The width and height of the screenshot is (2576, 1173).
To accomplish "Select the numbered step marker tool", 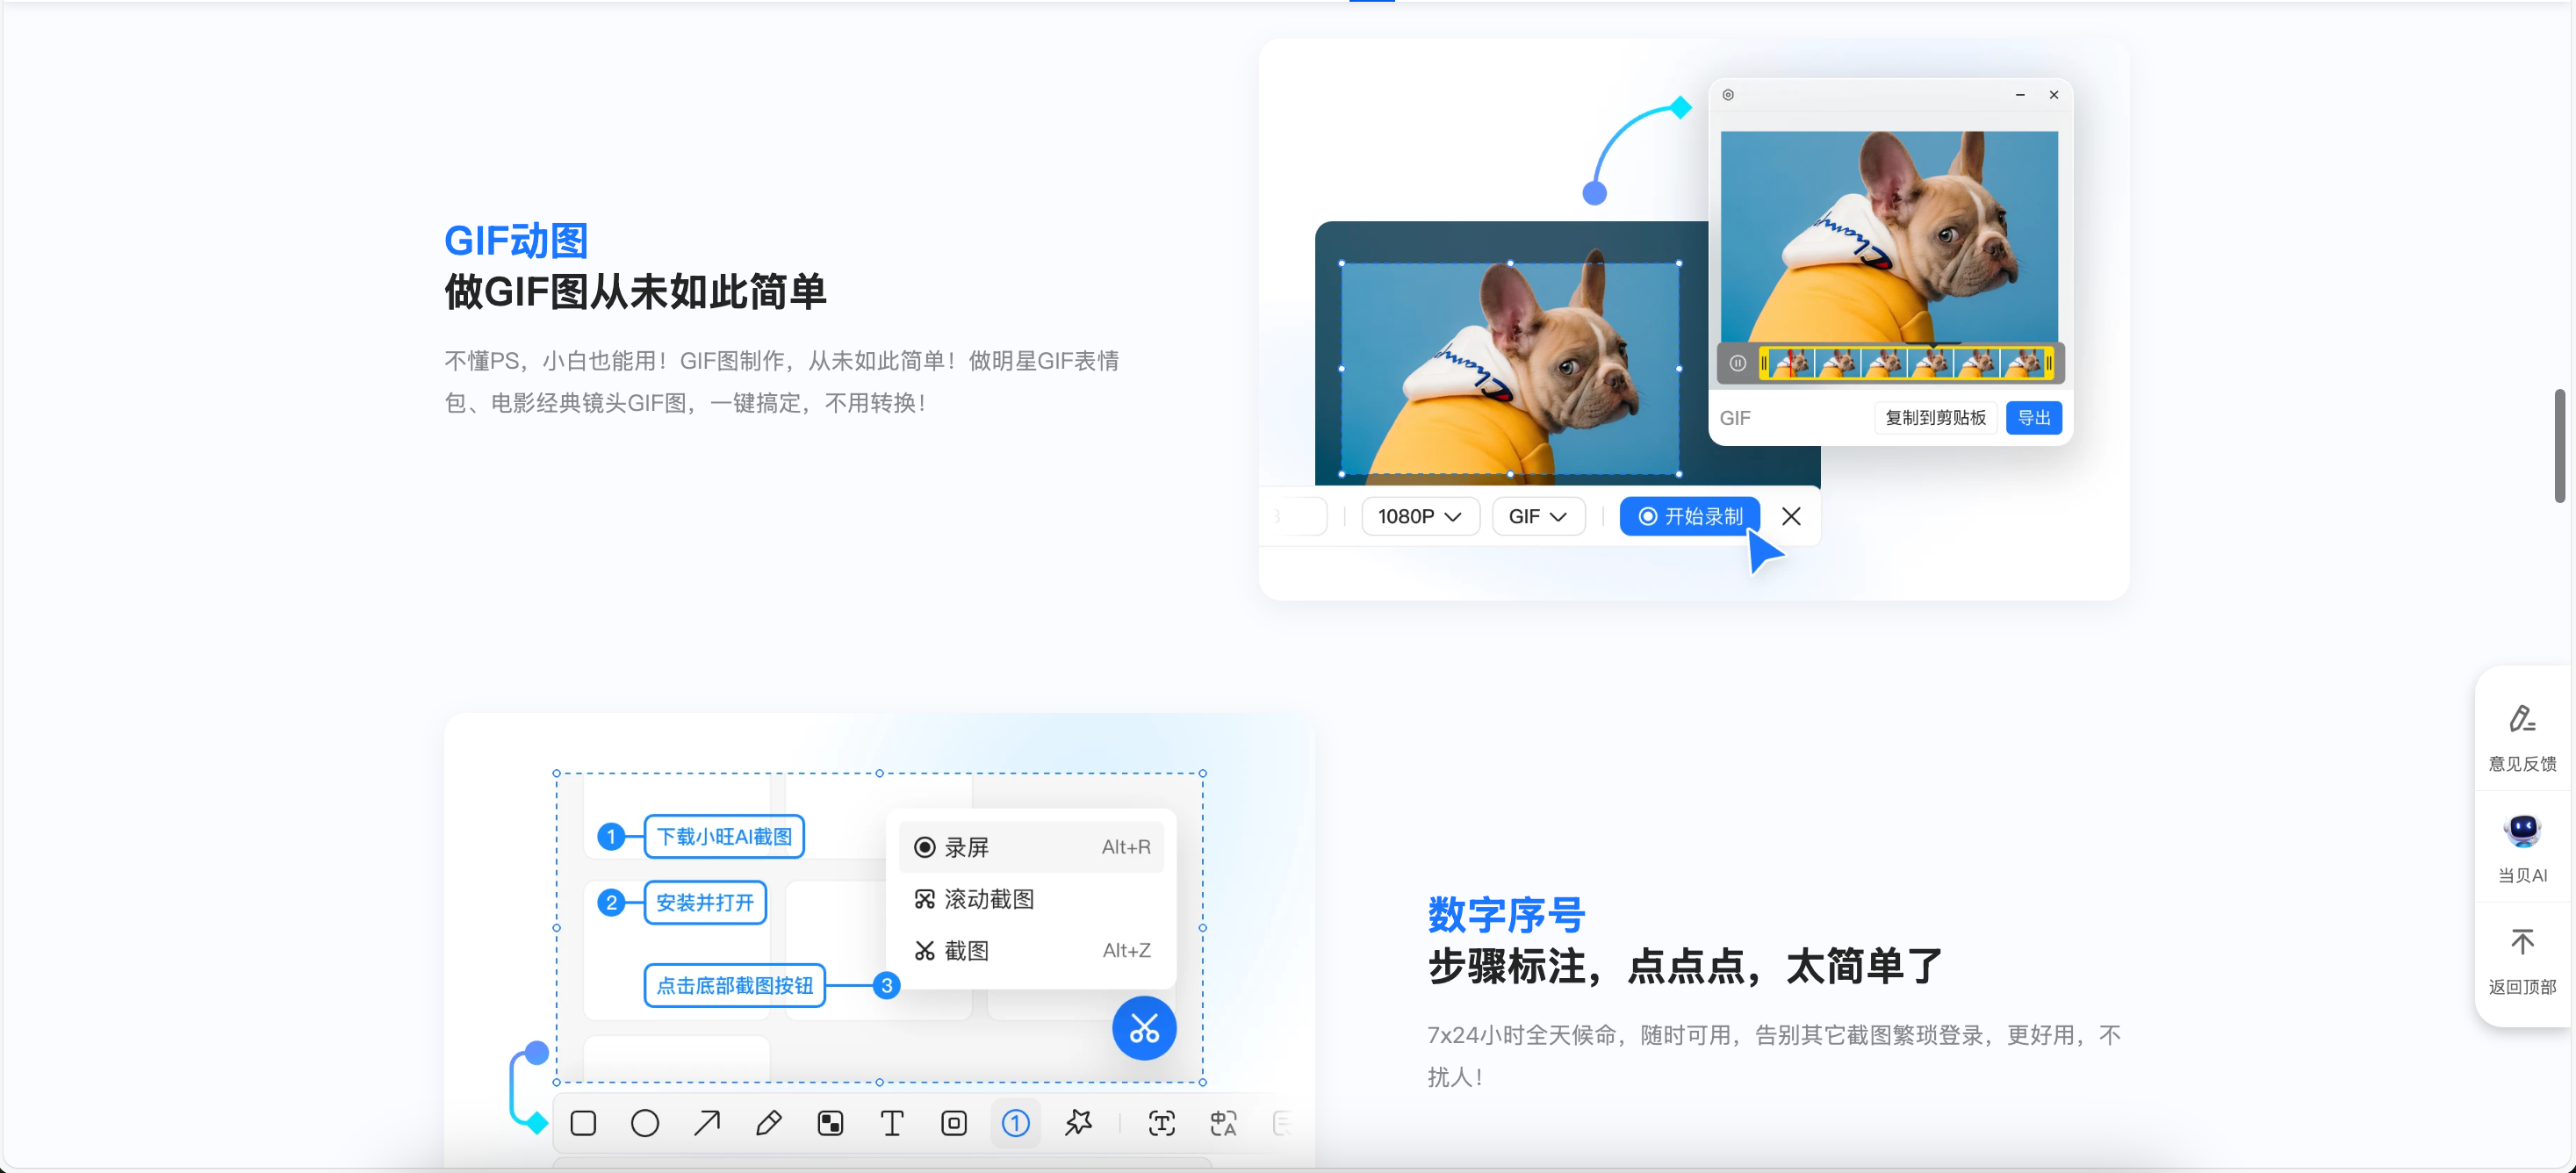I will click(x=1015, y=1123).
